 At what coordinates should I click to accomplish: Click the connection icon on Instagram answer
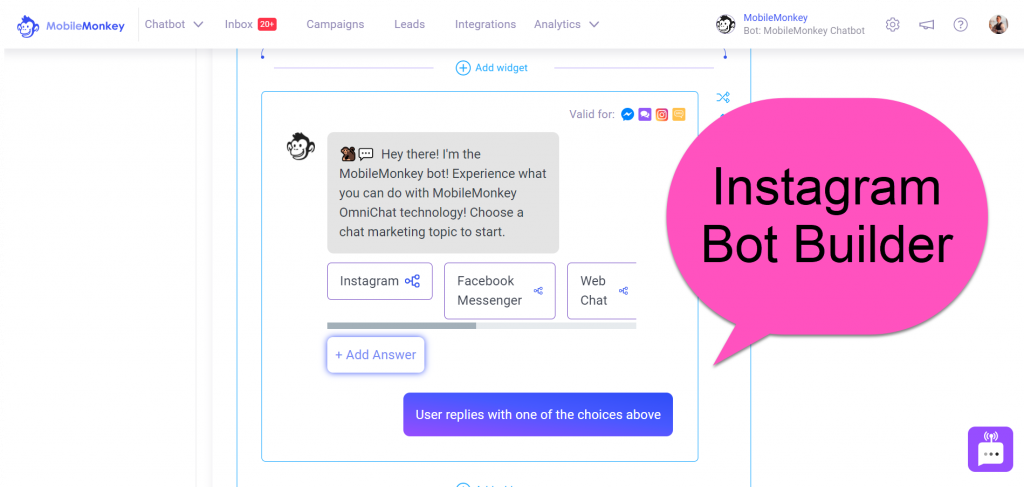(x=412, y=281)
